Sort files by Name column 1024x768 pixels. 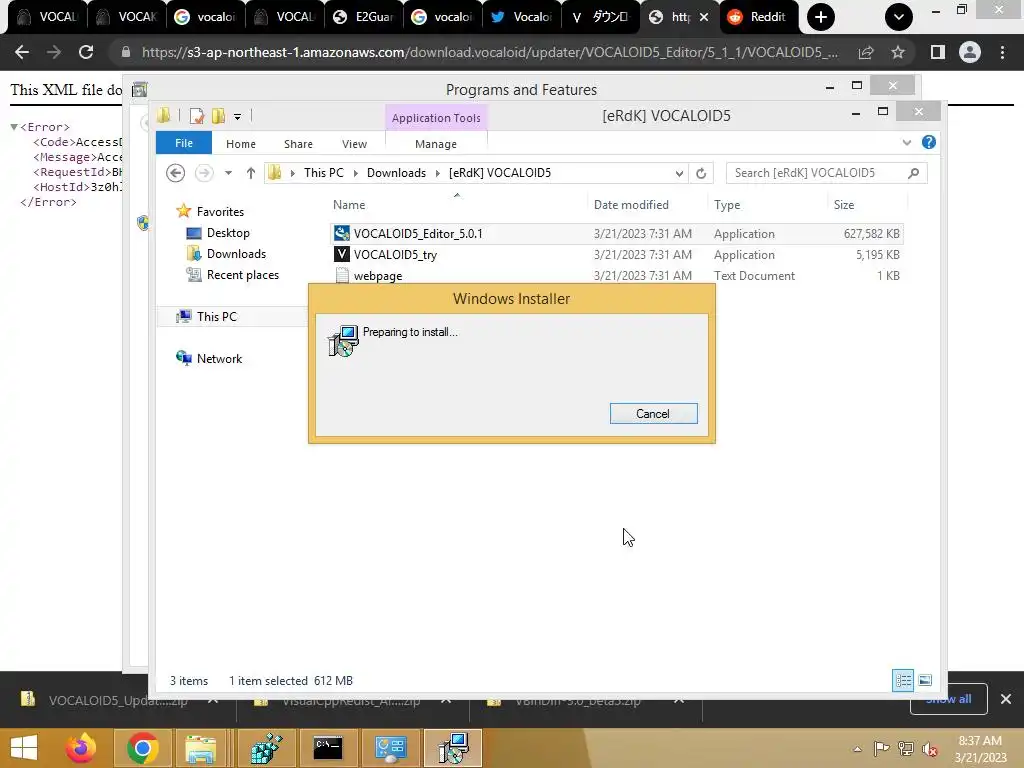point(457,204)
